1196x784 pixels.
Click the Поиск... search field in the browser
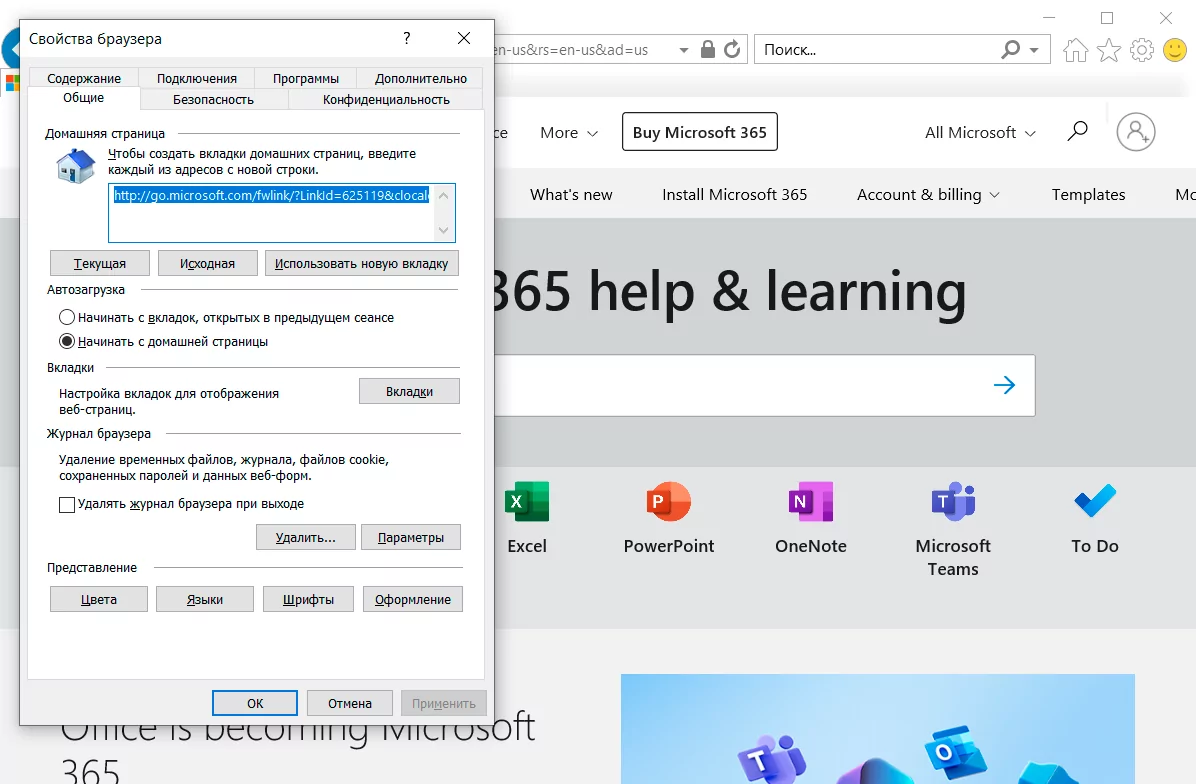point(877,50)
